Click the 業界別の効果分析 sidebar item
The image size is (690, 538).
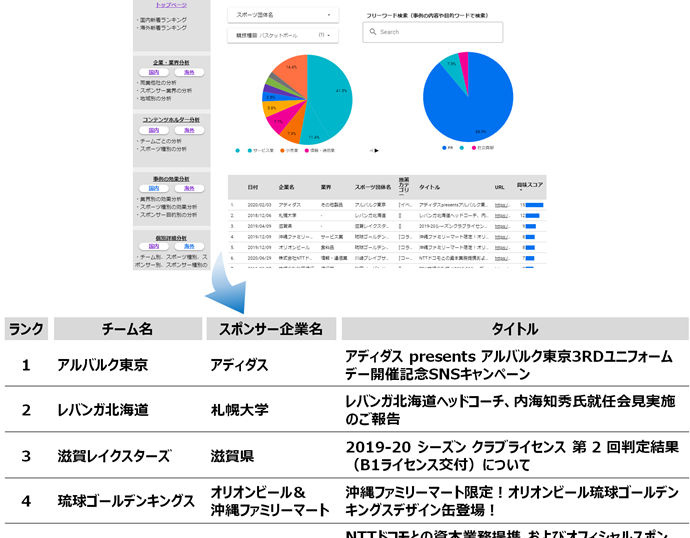pos(160,199)
